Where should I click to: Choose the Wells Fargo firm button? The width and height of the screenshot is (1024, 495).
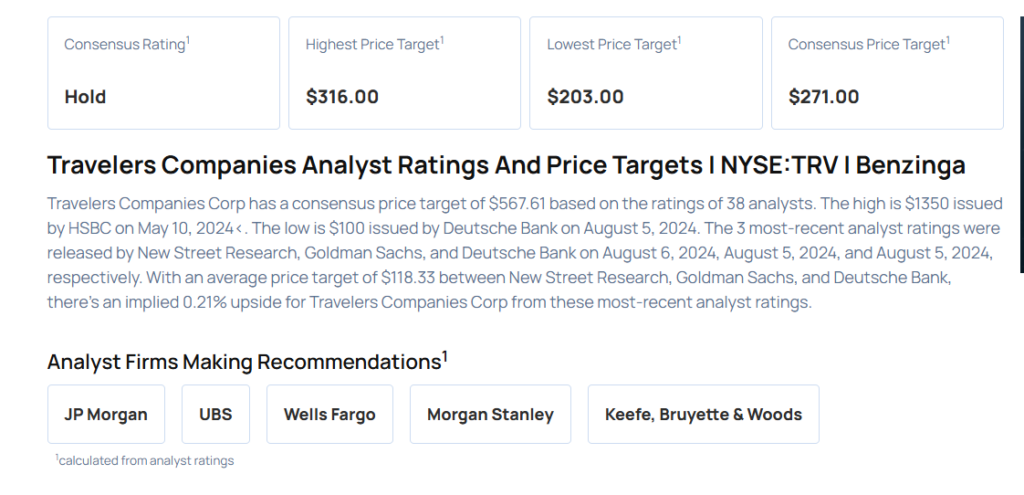pyautogui.click(x=329, y=414)
